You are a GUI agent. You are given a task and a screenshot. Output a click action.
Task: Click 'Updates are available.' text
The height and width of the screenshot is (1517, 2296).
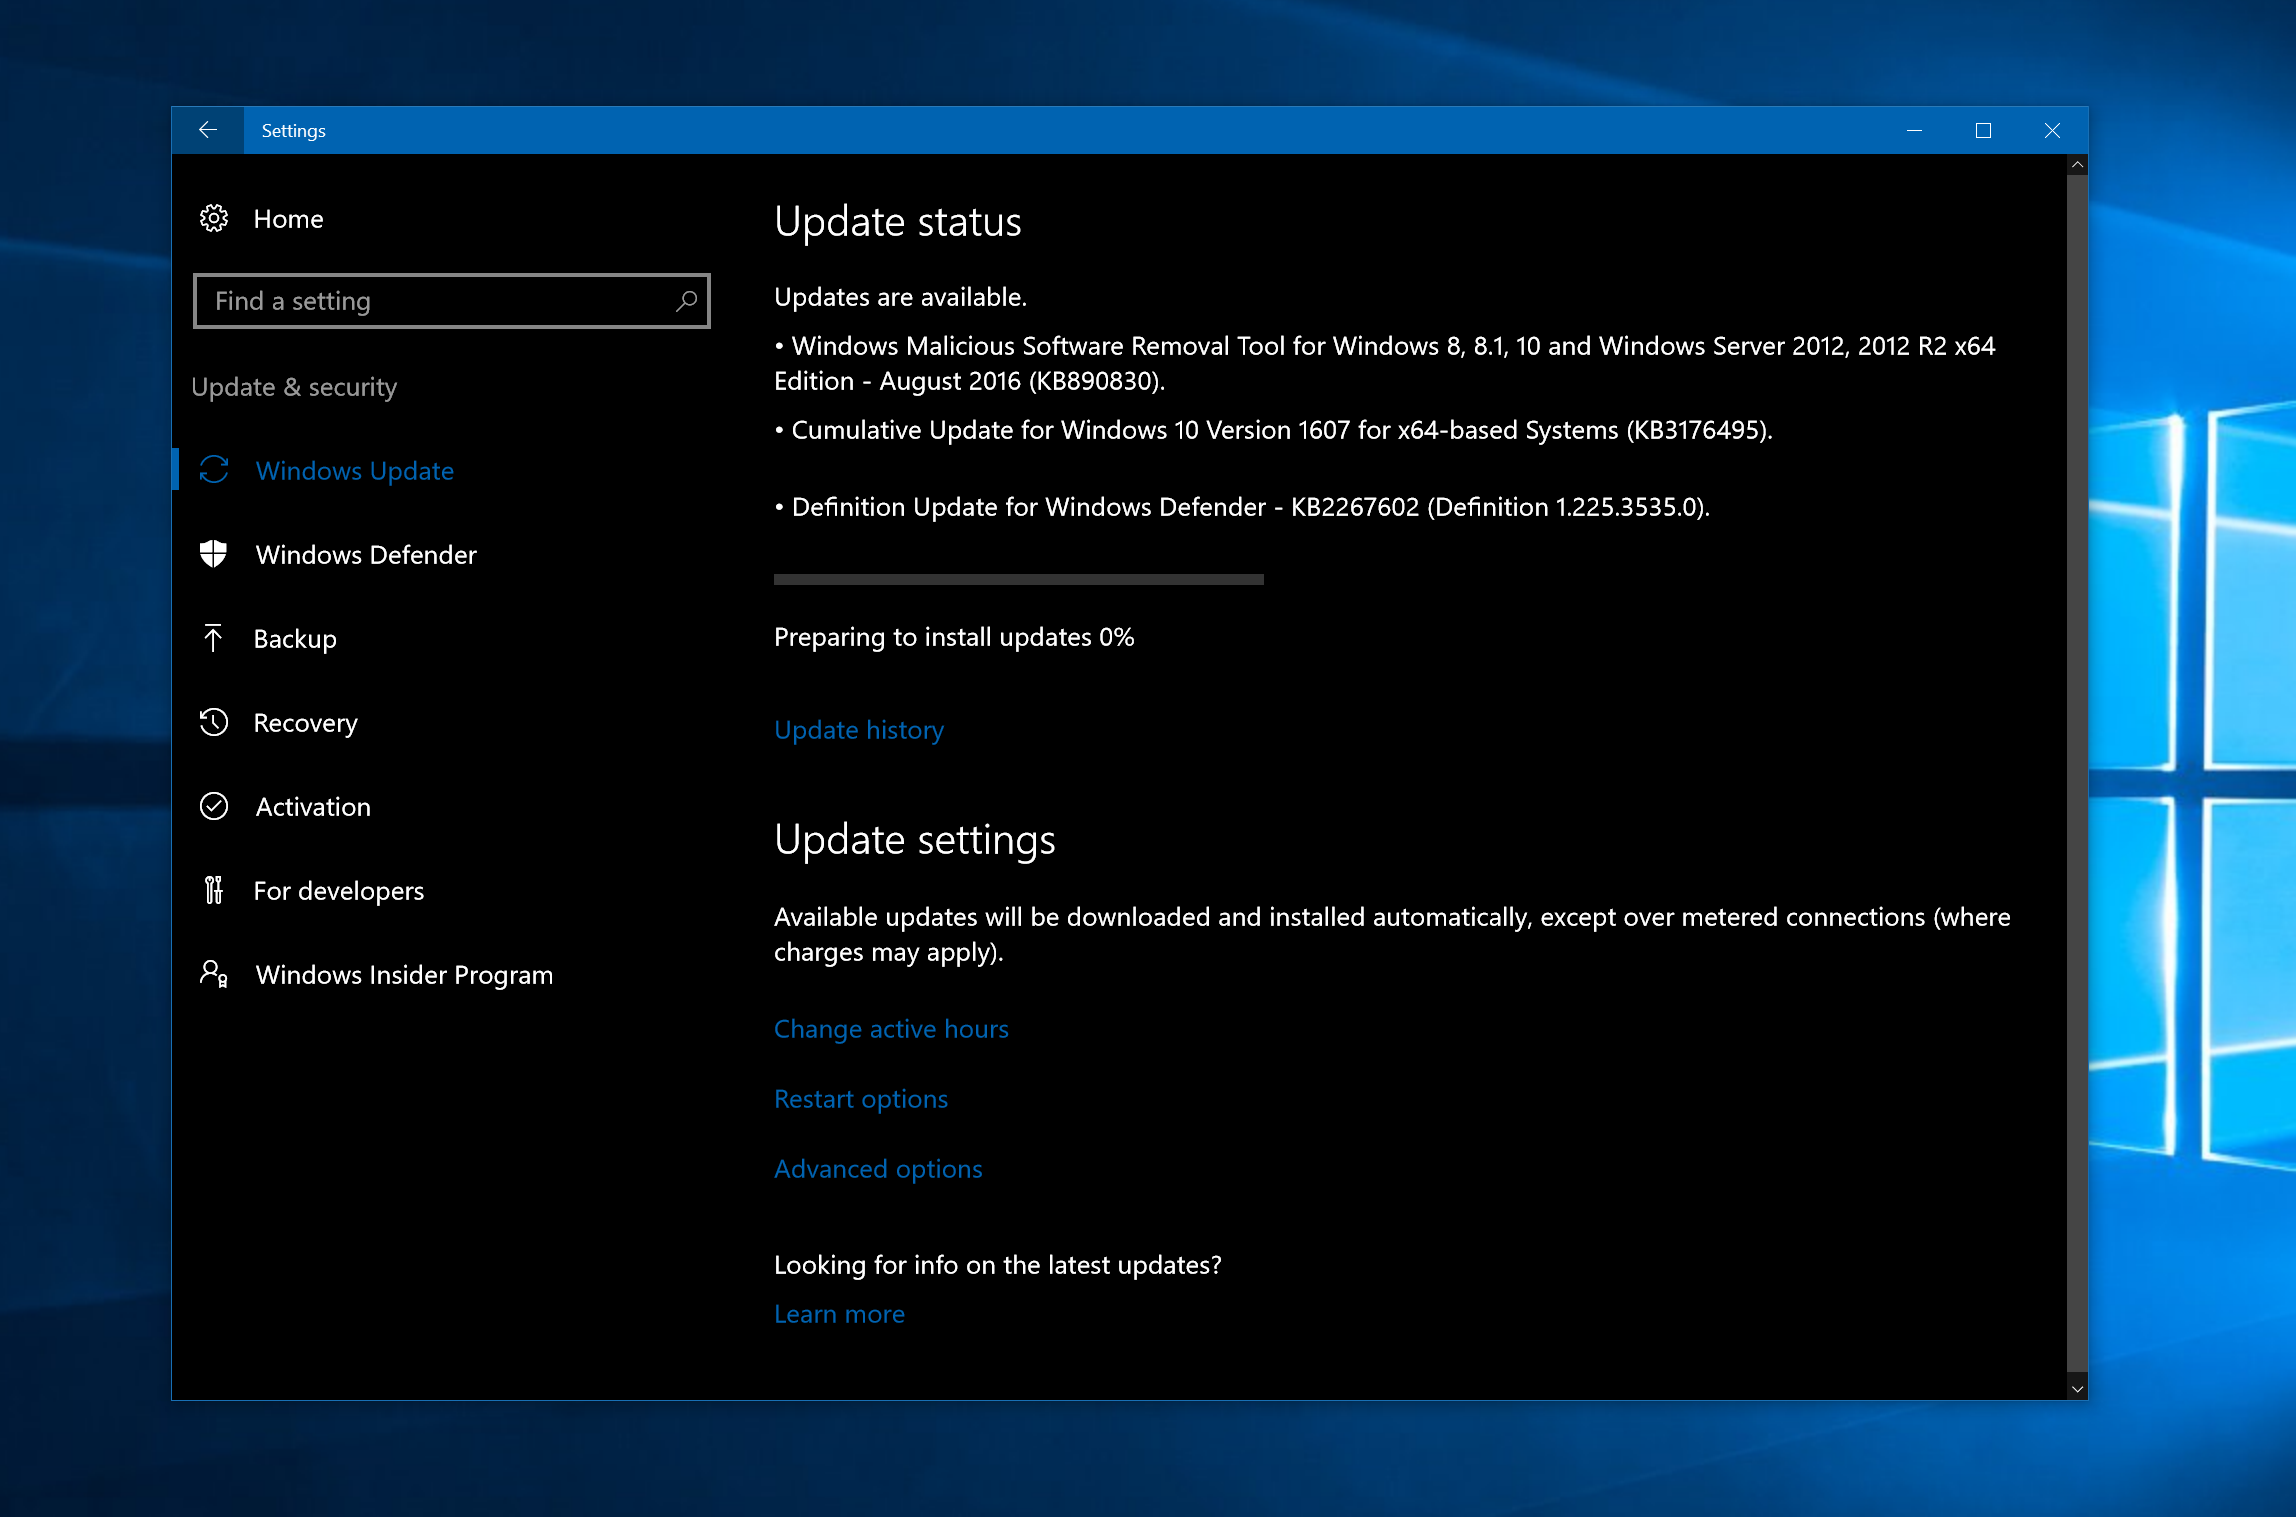[x=900, y=297]
